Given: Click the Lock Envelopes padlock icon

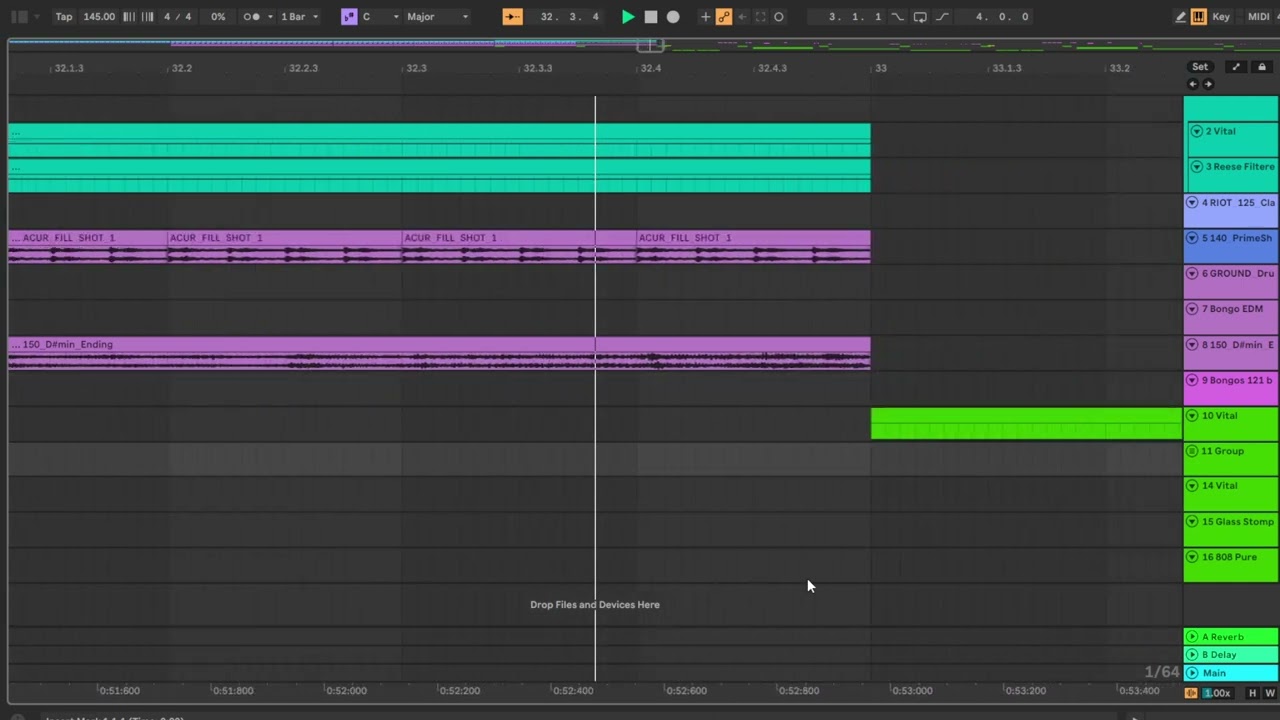Looking at the screenshot, I should coord(1262,67).
